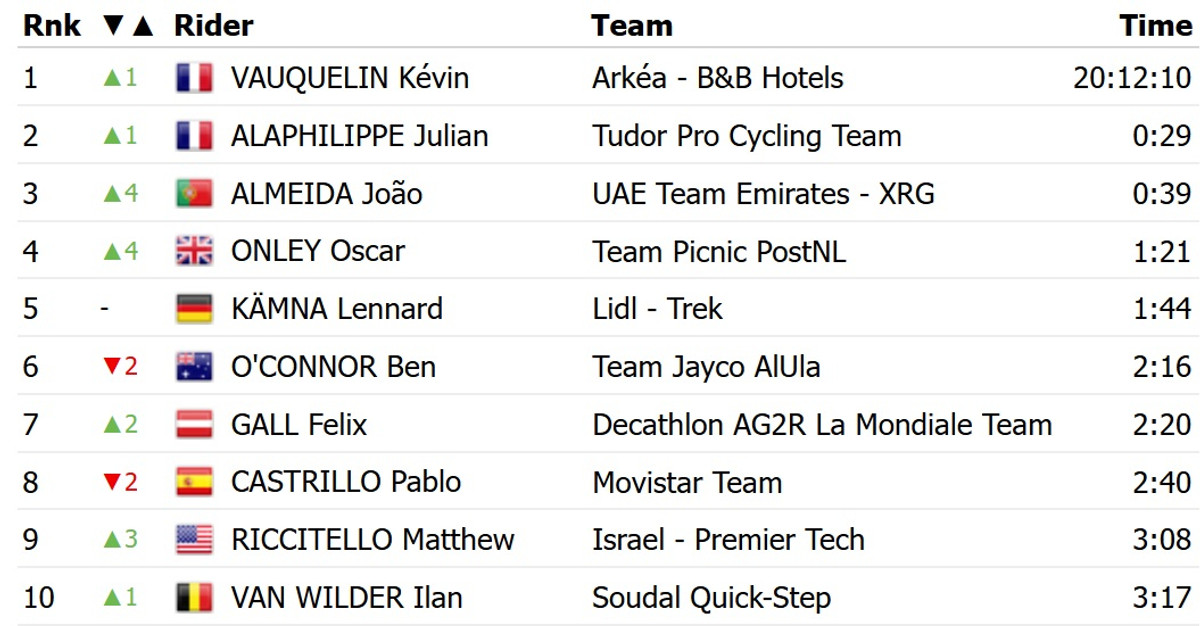Click the Team column header

[x=631, y=26]
